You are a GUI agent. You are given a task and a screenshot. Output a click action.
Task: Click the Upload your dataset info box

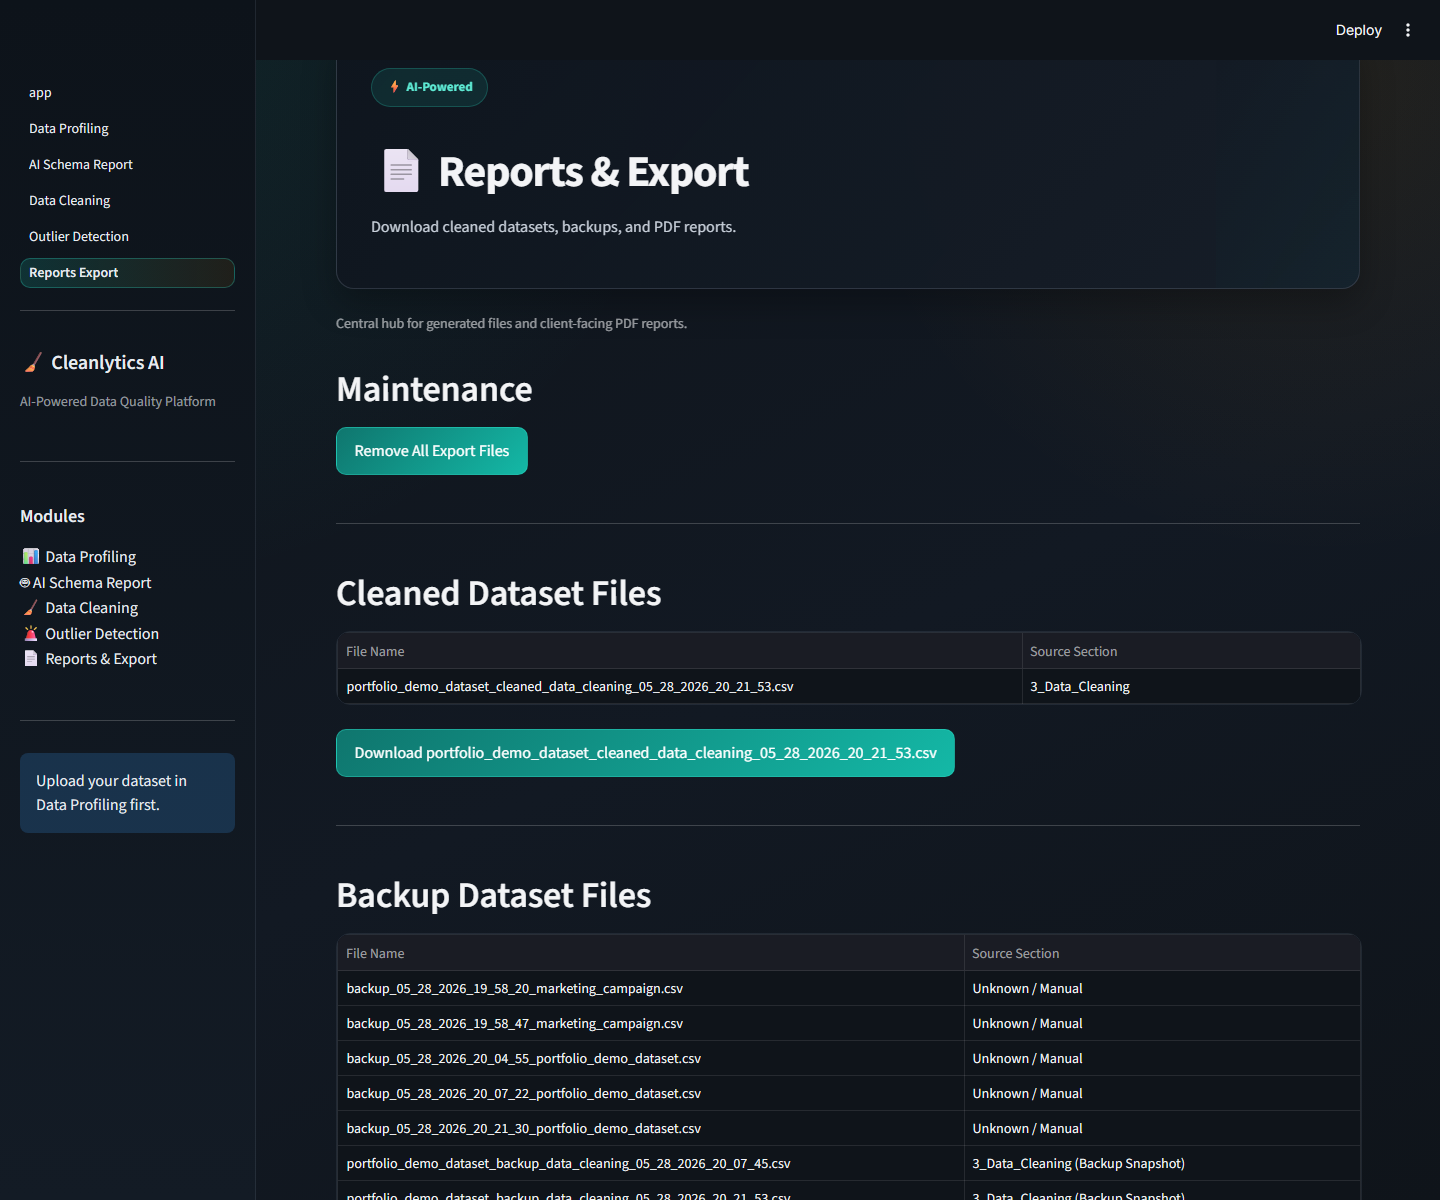[127, 793]
